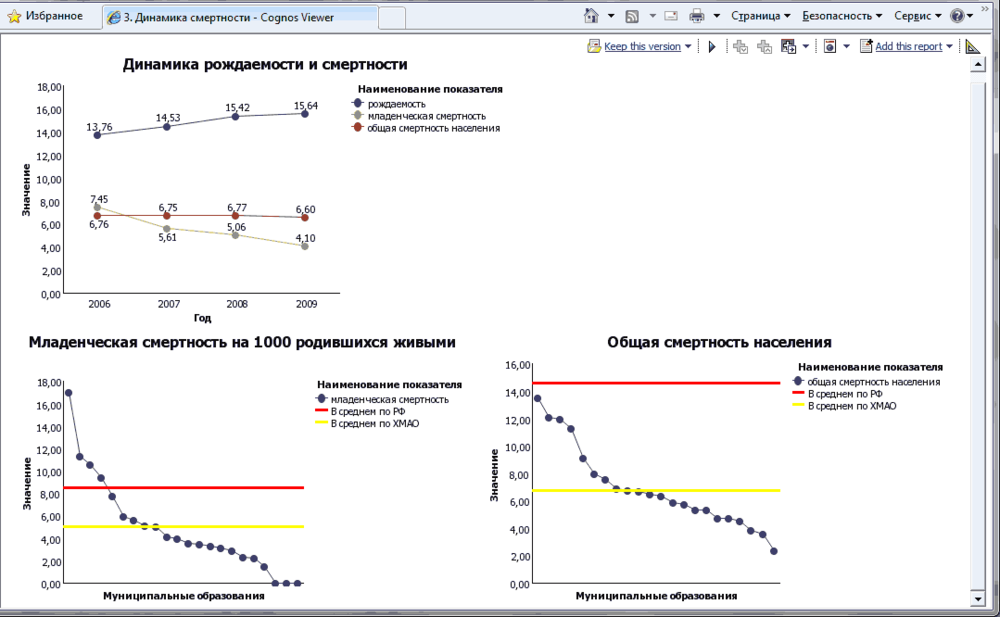Click the Drill Down icon
Image resolution: width=1000 pixels, height=617 pixels.
pos(740,46)
